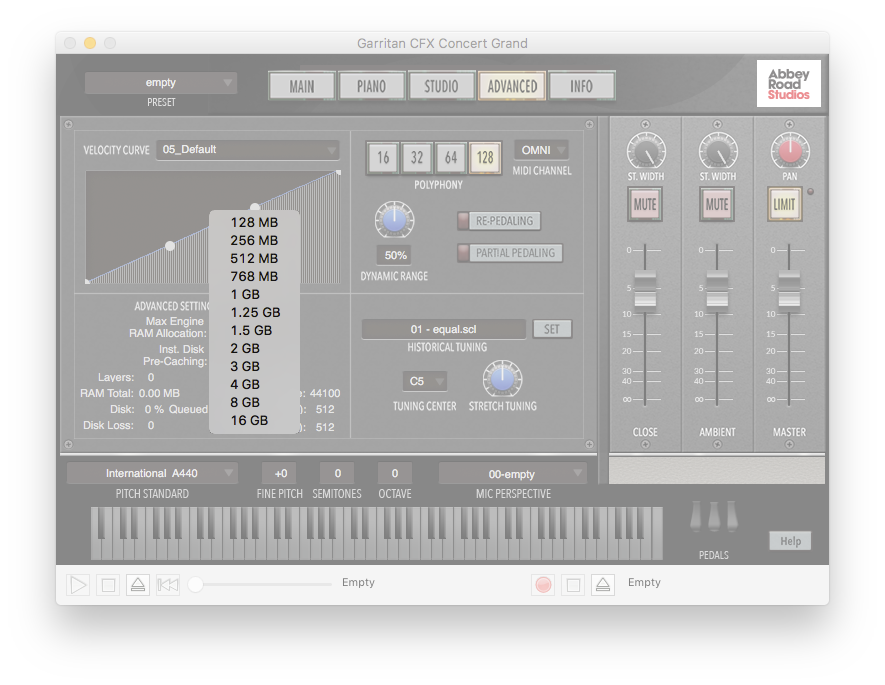Choose 768 MB RAM allocation
This screenshot has width=885, height=685.
tap(254, 276)
